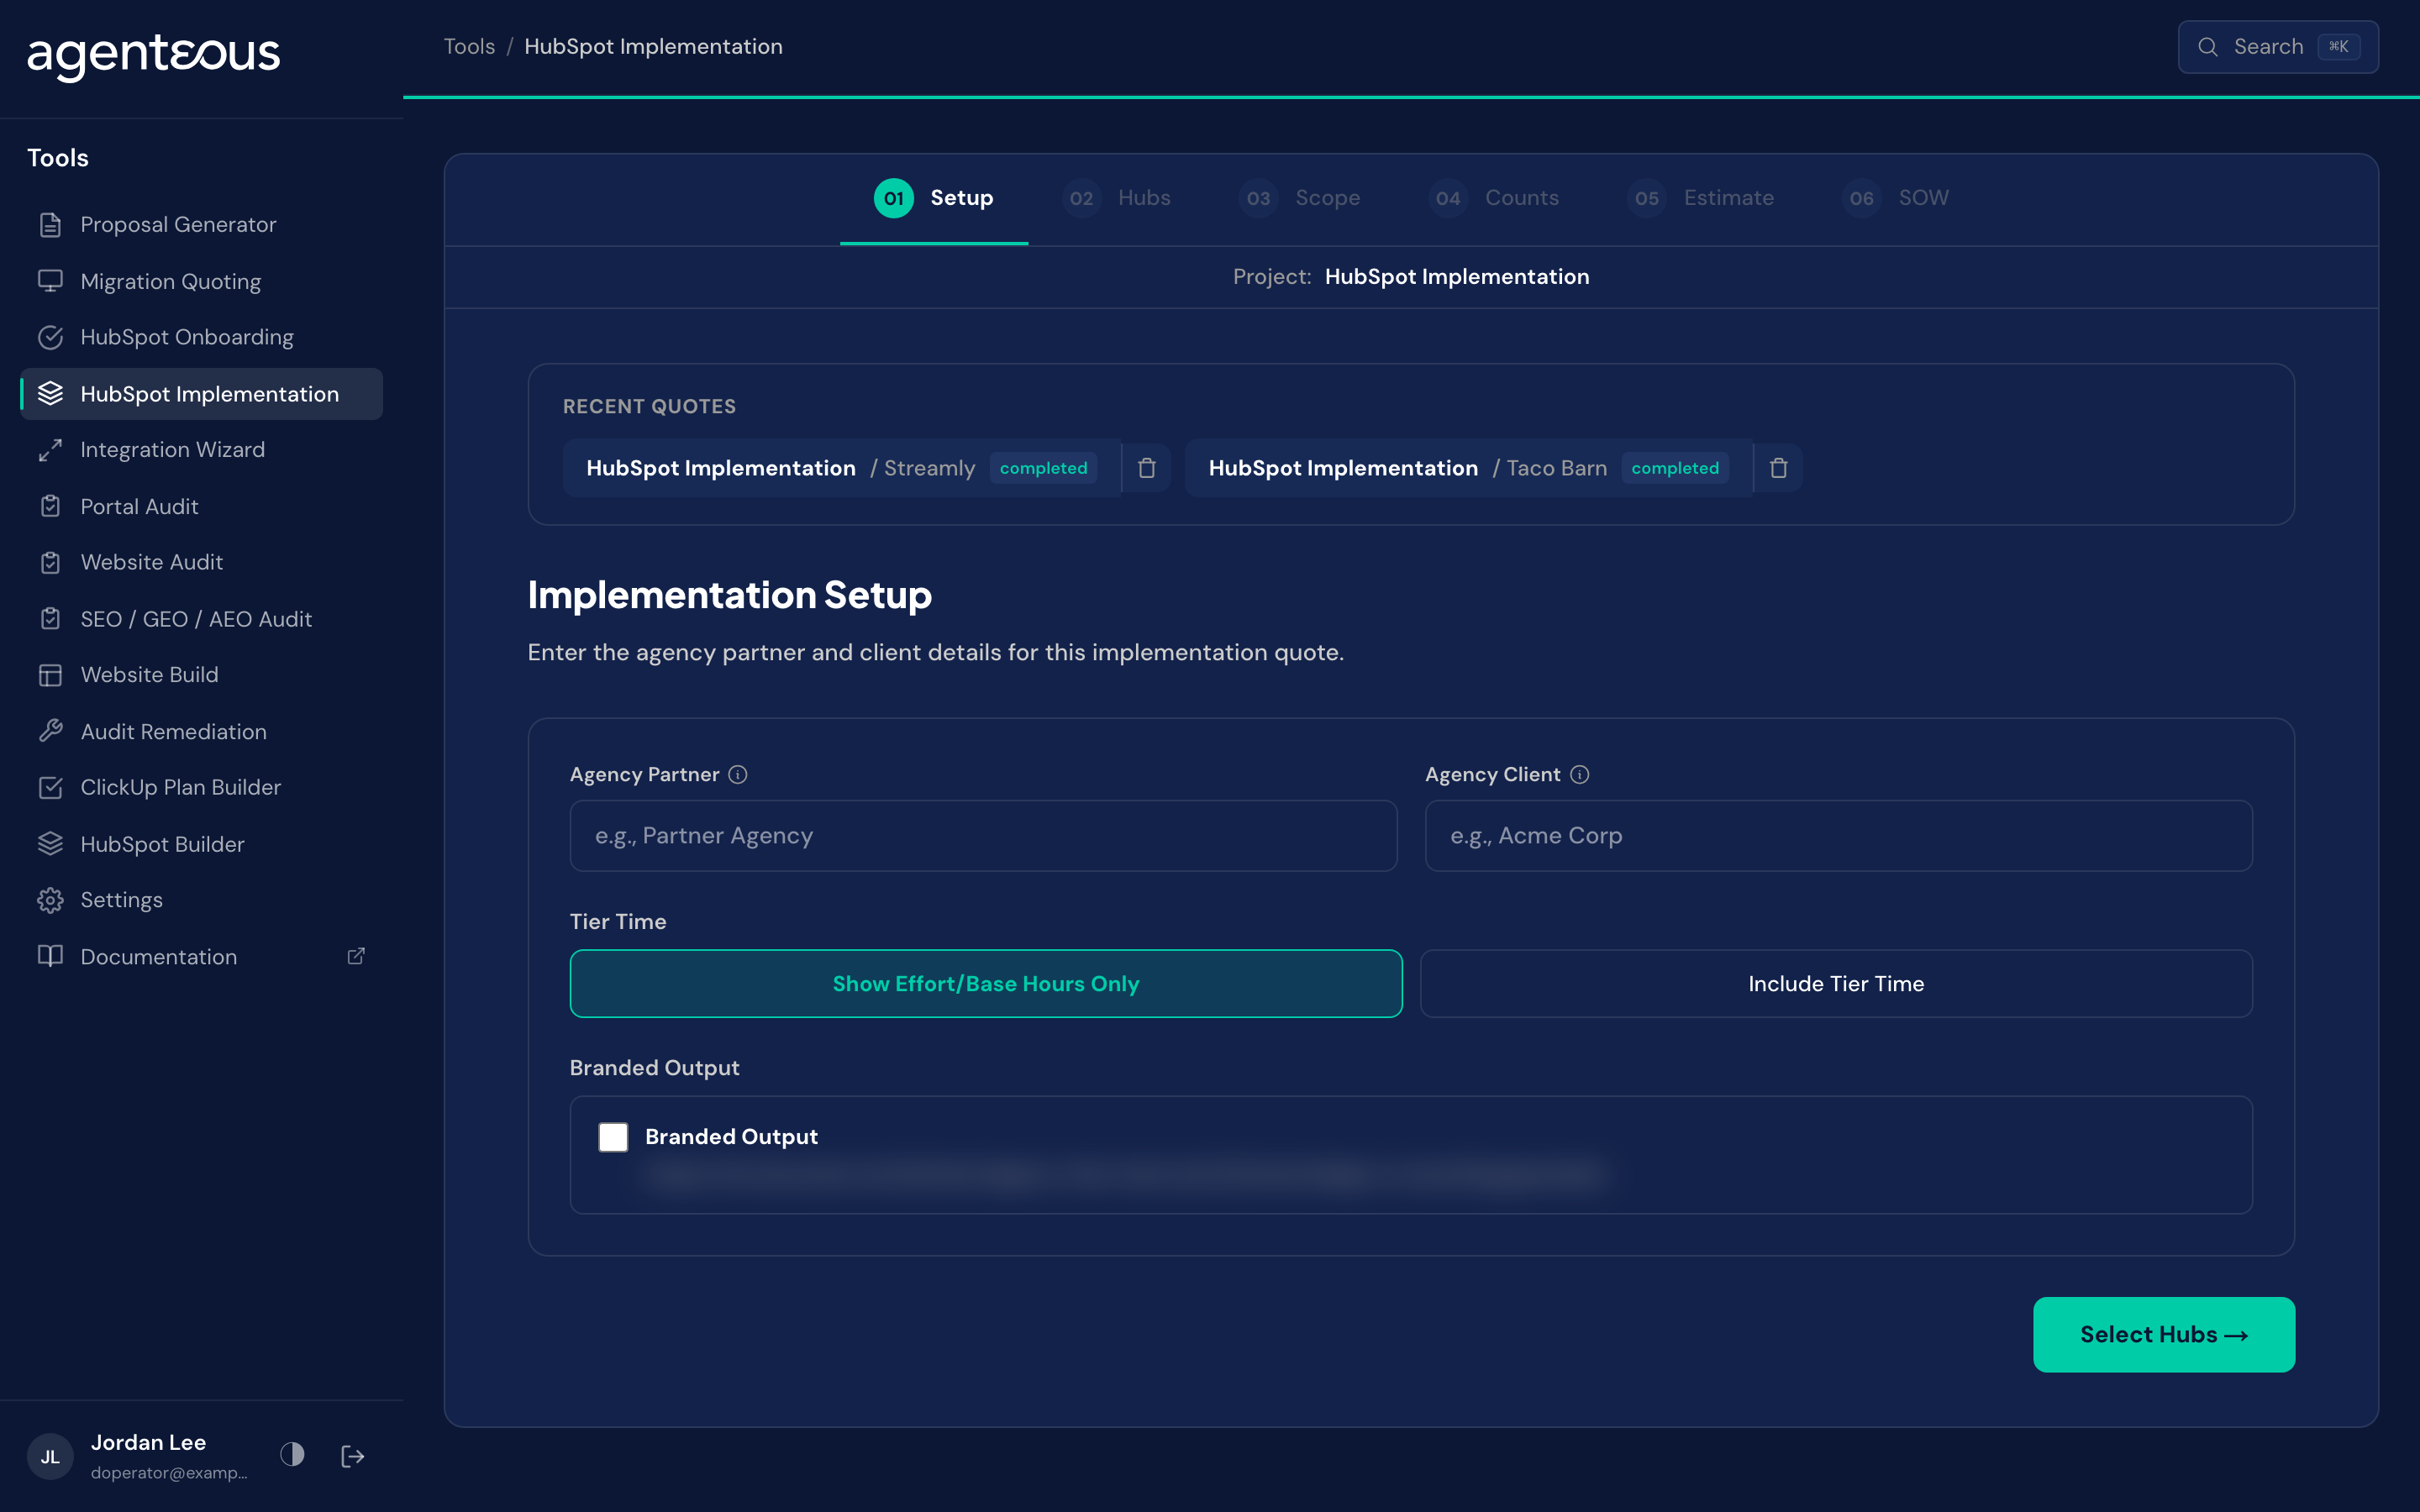Toggle the light/dark theme icon
The height and width of the screenshot is (1512, 2420).
tap(292, 1455)
